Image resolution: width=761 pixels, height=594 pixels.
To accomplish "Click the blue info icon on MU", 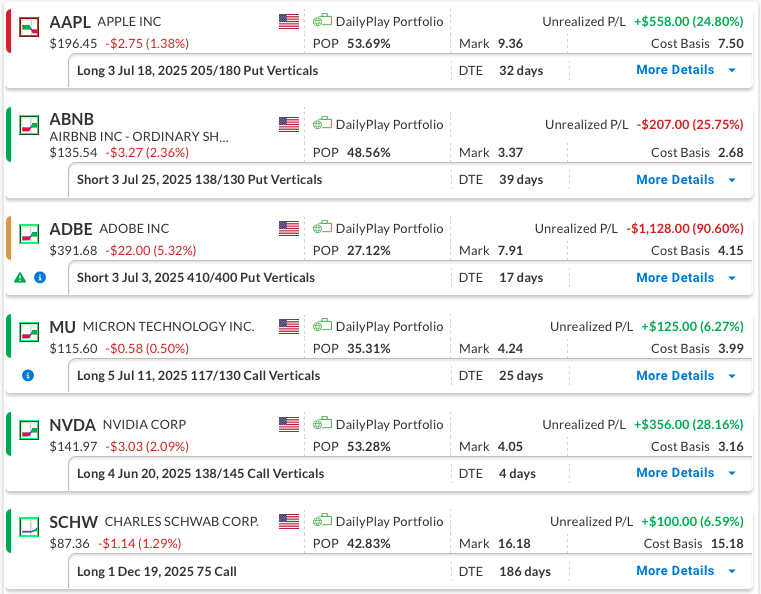I will pos(28,376).
